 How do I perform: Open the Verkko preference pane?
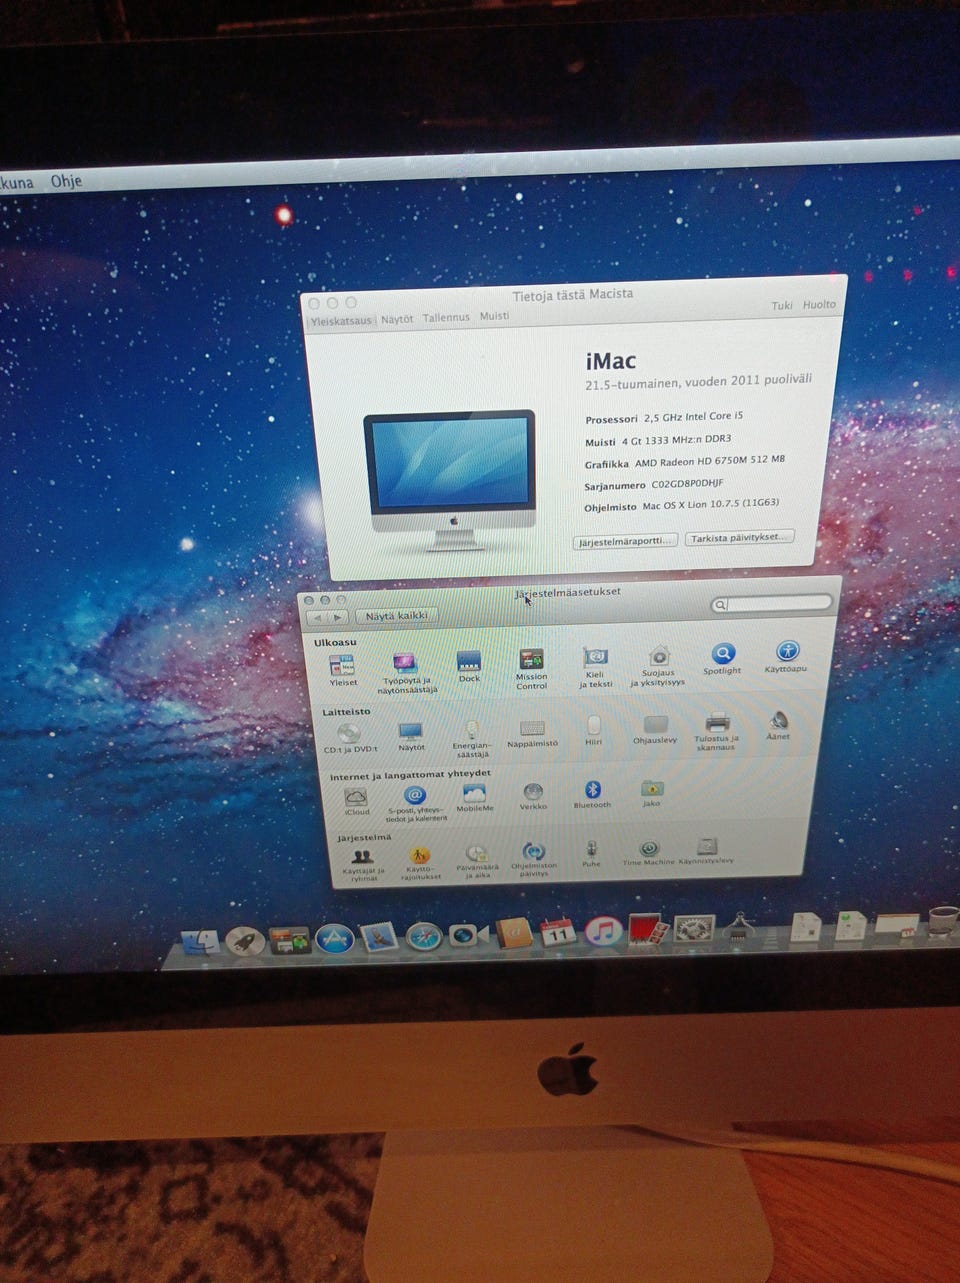tap(533, 797)
